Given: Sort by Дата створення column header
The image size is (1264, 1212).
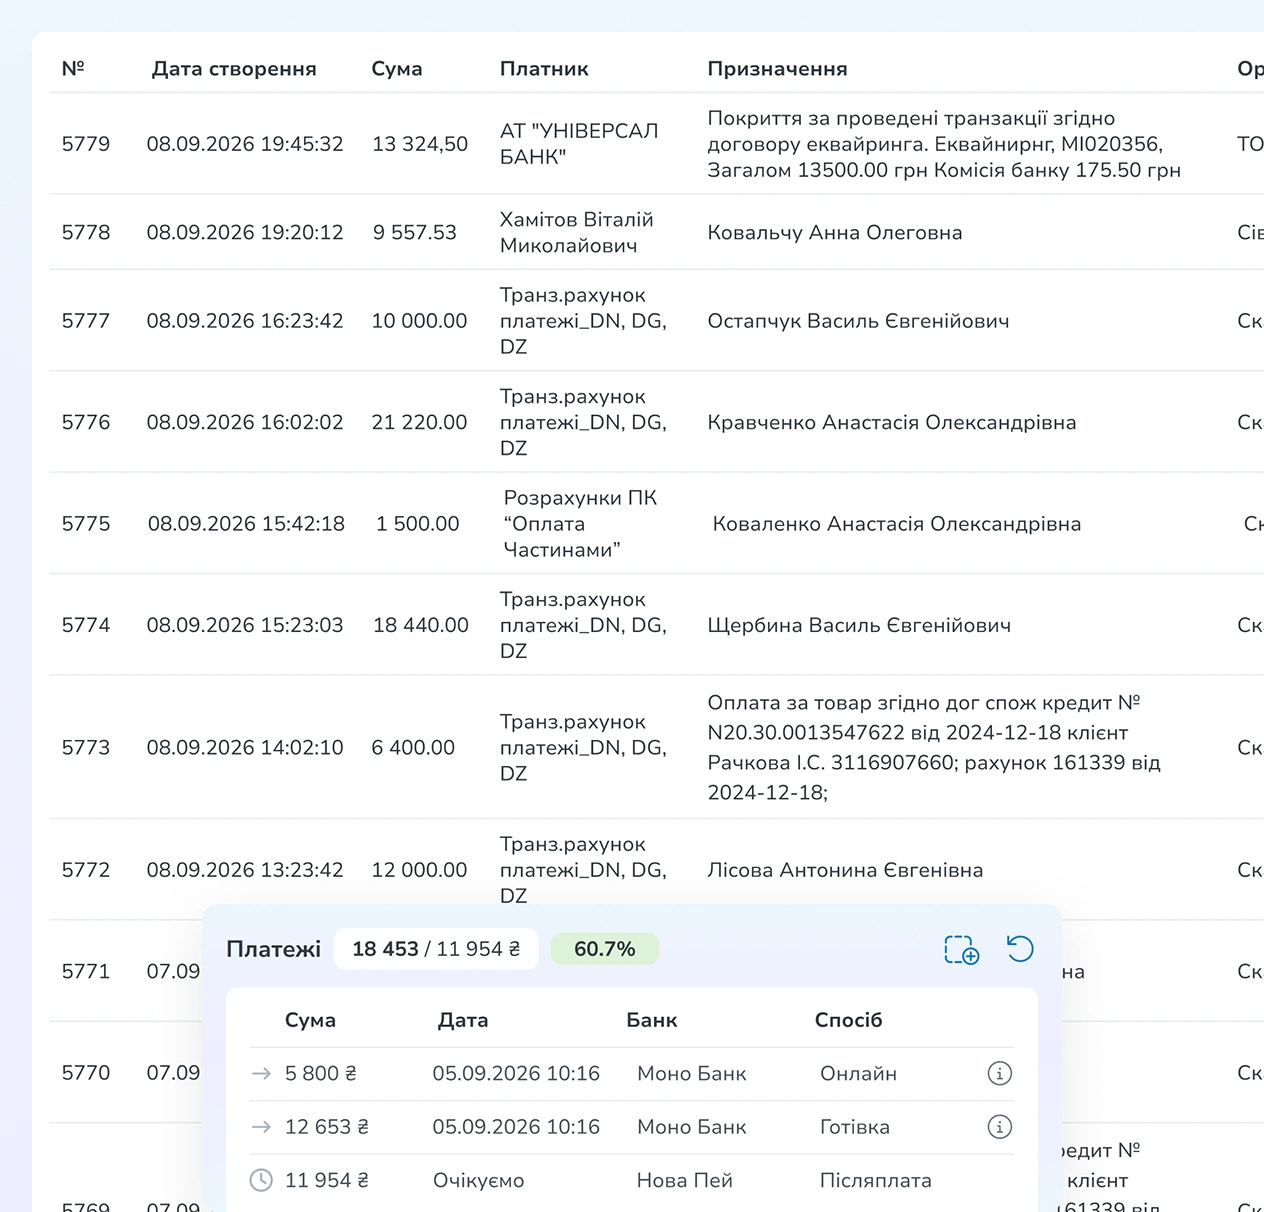Looking at the screenshot, I should (x=234, y=69).
